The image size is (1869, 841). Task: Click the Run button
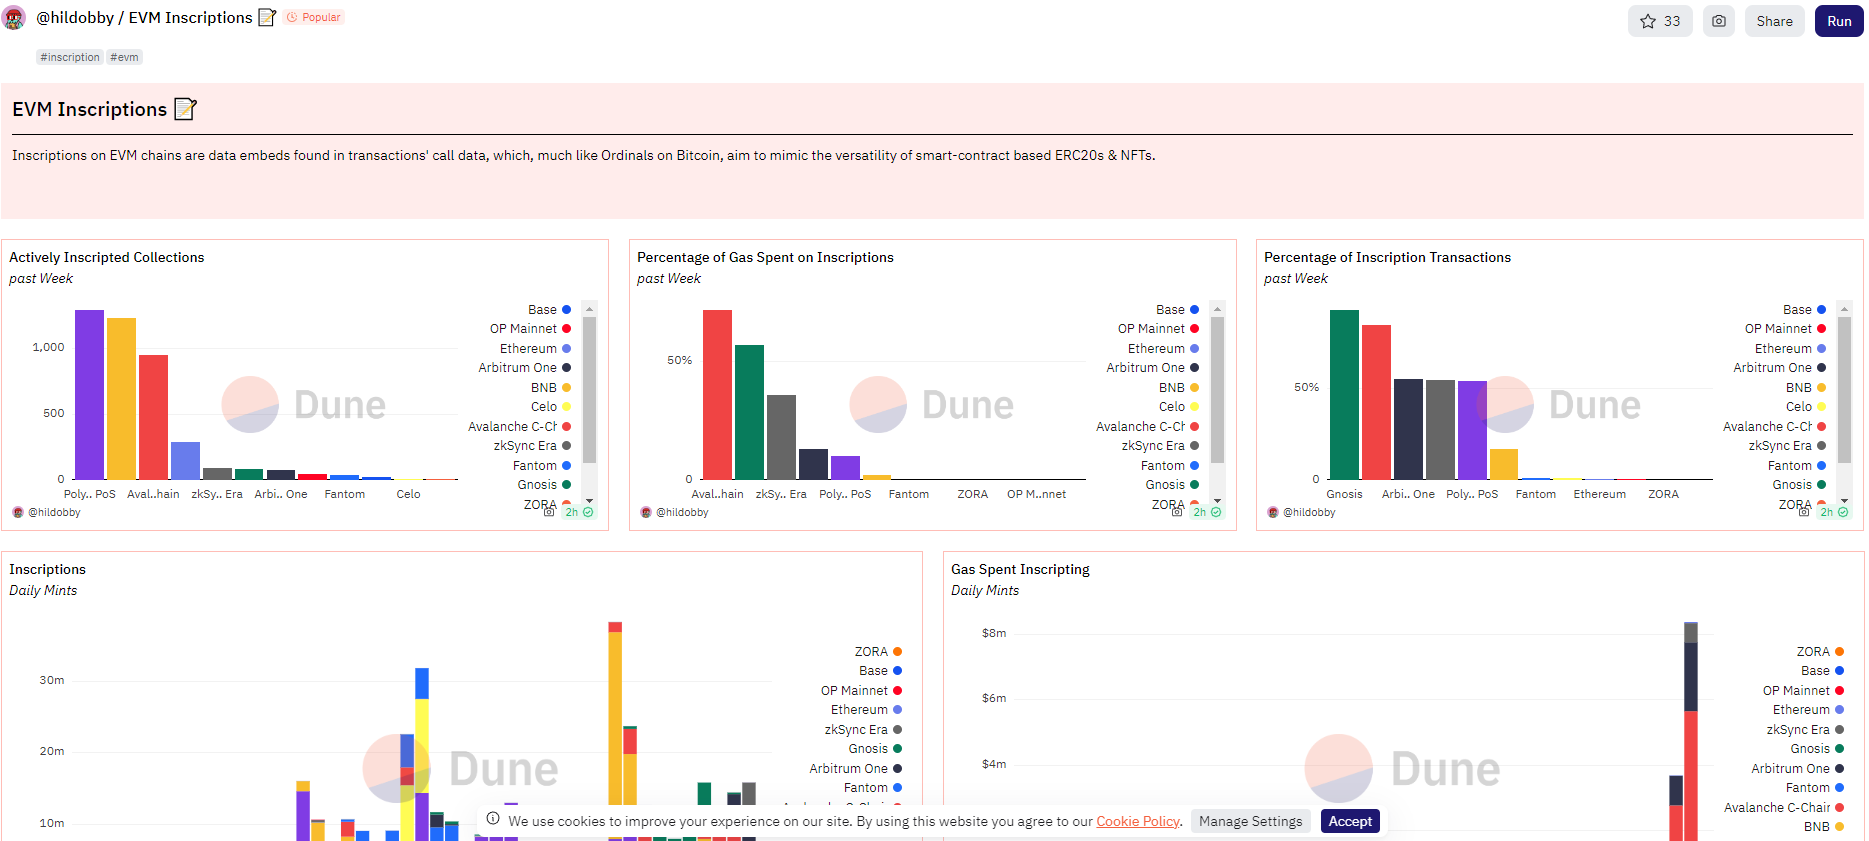click(1839, 21)
